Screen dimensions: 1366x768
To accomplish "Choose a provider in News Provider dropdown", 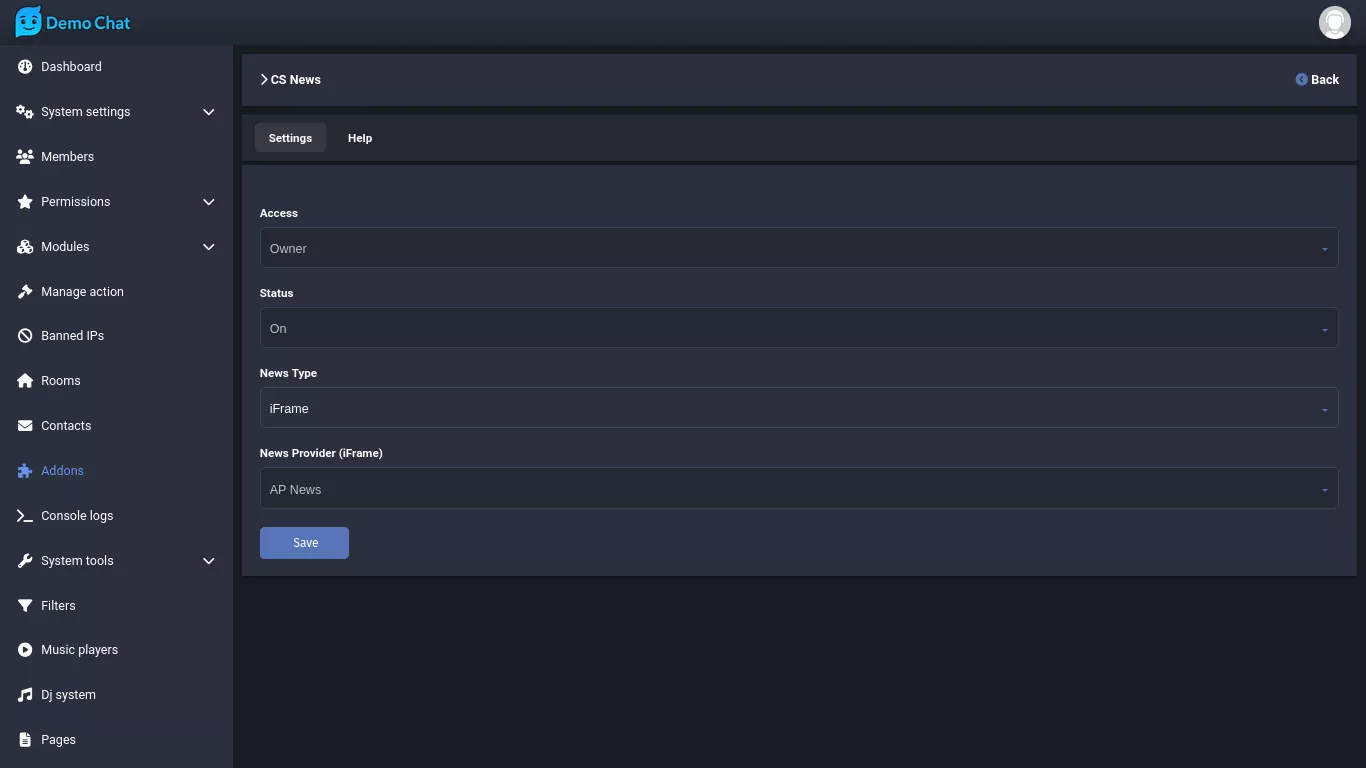I will (x=798, y=489).
